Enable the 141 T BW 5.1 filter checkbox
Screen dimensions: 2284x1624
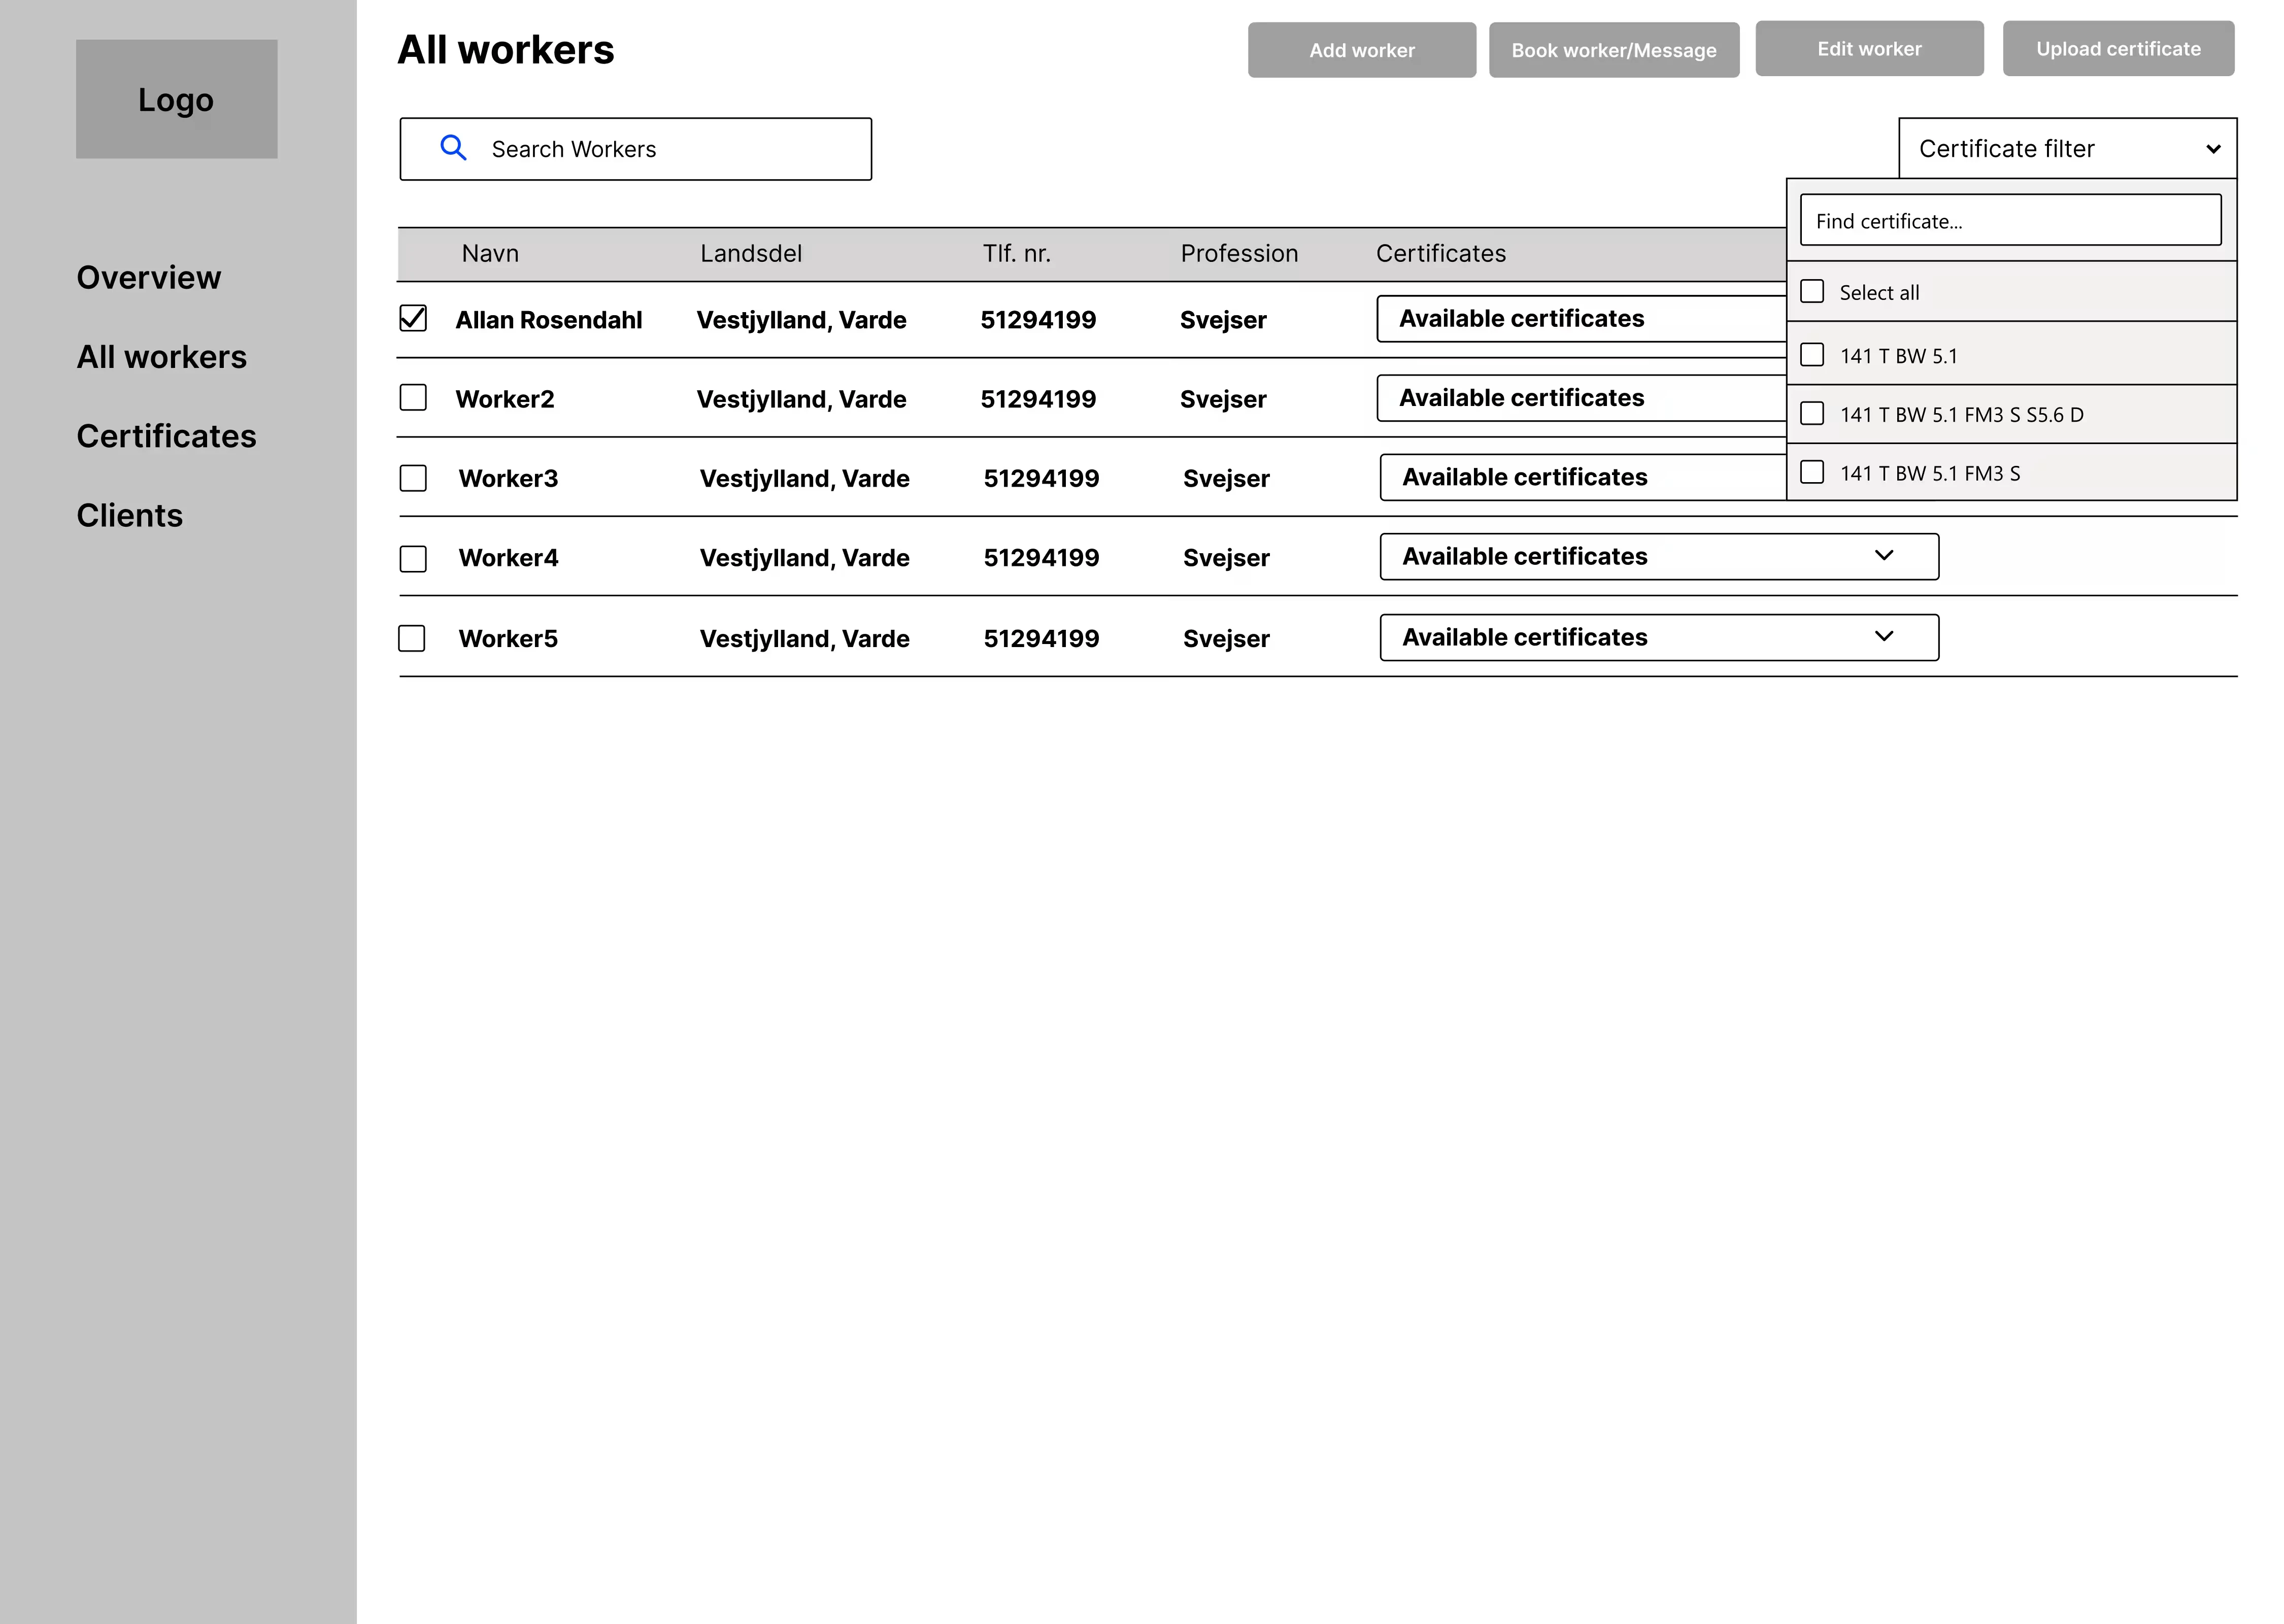coord(1811,355)
